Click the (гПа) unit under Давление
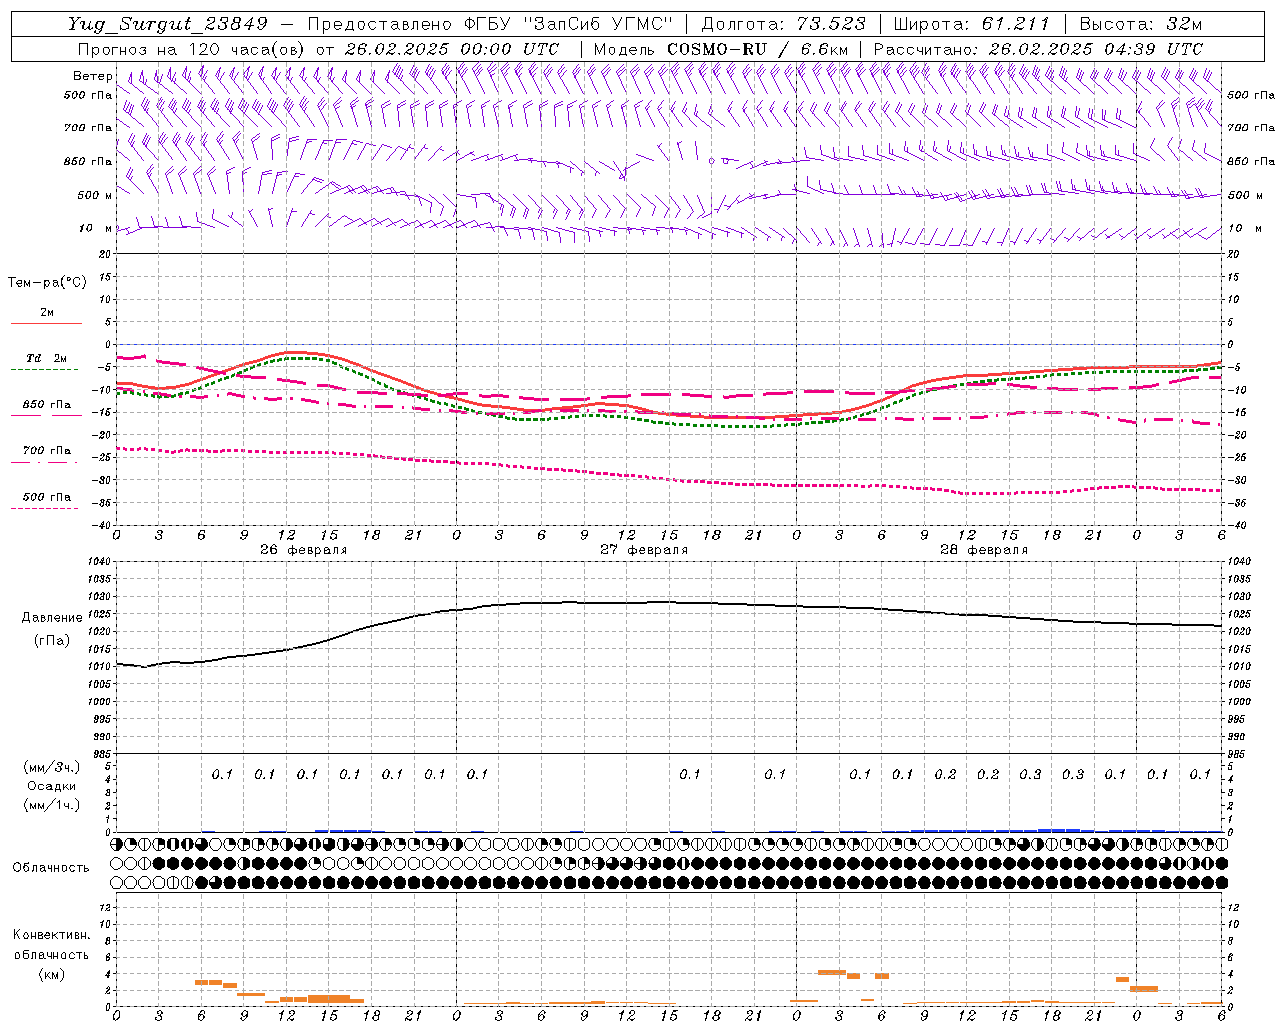This screenshot has height=1024, width=1280. [x=52, y=640]
